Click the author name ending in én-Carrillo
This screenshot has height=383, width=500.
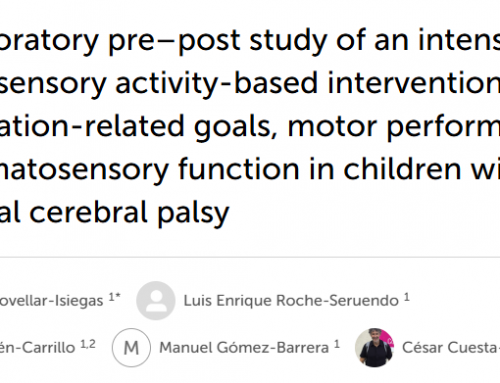point(37,348)
